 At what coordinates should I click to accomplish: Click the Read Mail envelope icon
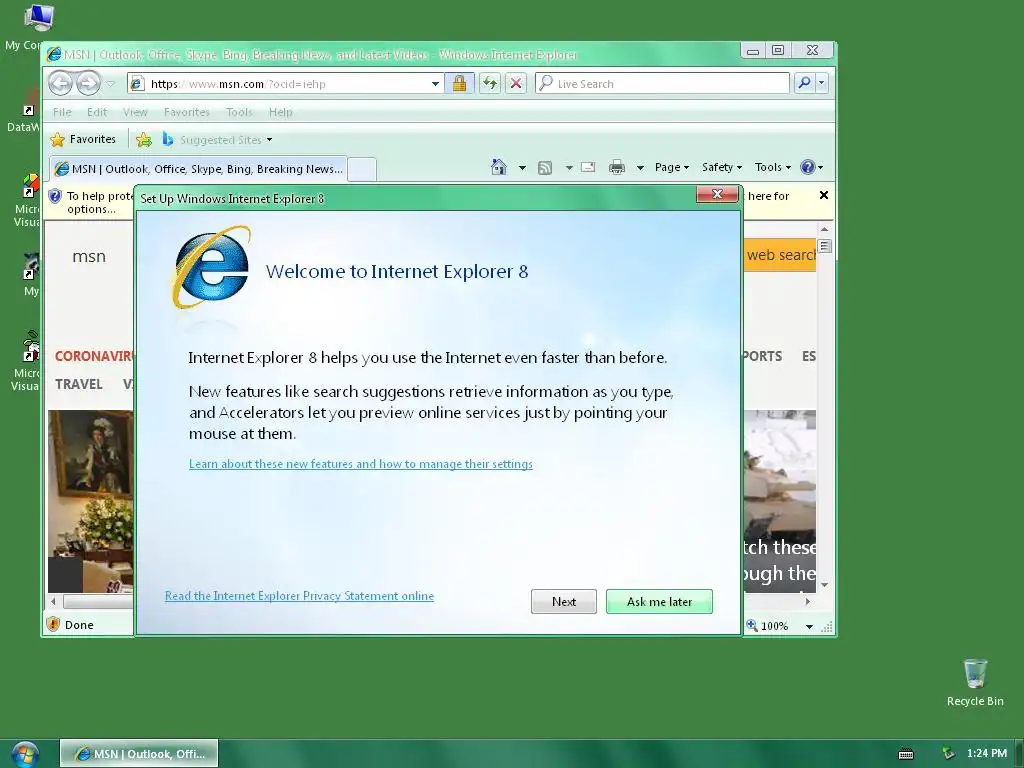tap(588, 167)
